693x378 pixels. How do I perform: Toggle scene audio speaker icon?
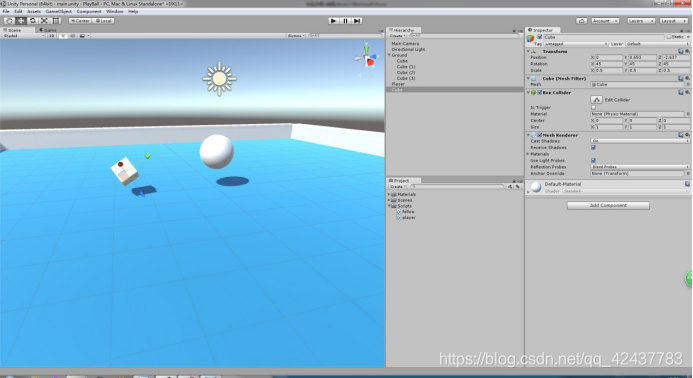pyautogui.click(x=72, y=36)
